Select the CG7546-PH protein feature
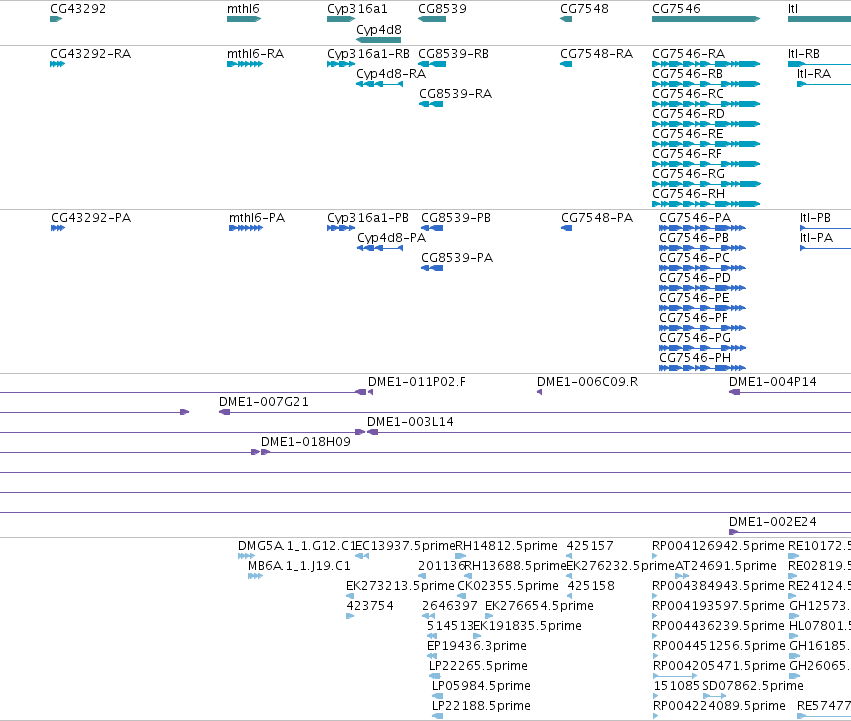Image resolution: width=851 pixels, height=721 pixels. (x=702, y=368)
